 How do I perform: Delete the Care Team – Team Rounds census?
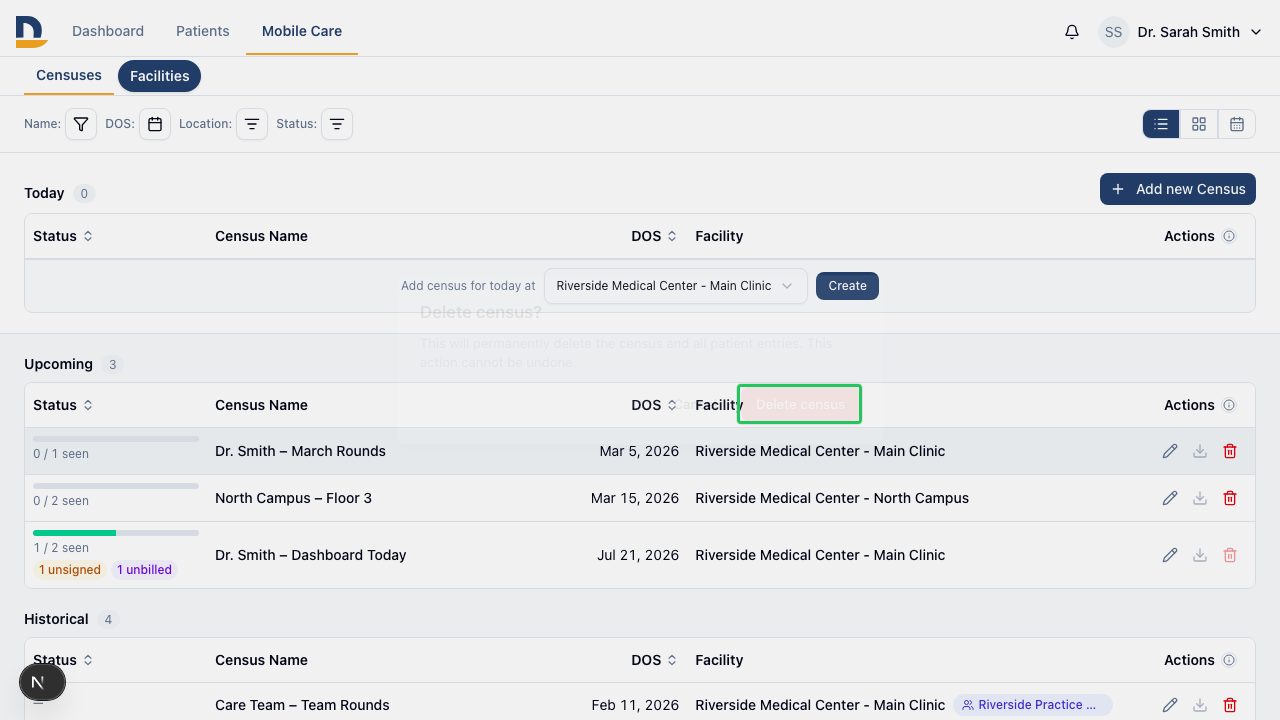pos(1230,705)
